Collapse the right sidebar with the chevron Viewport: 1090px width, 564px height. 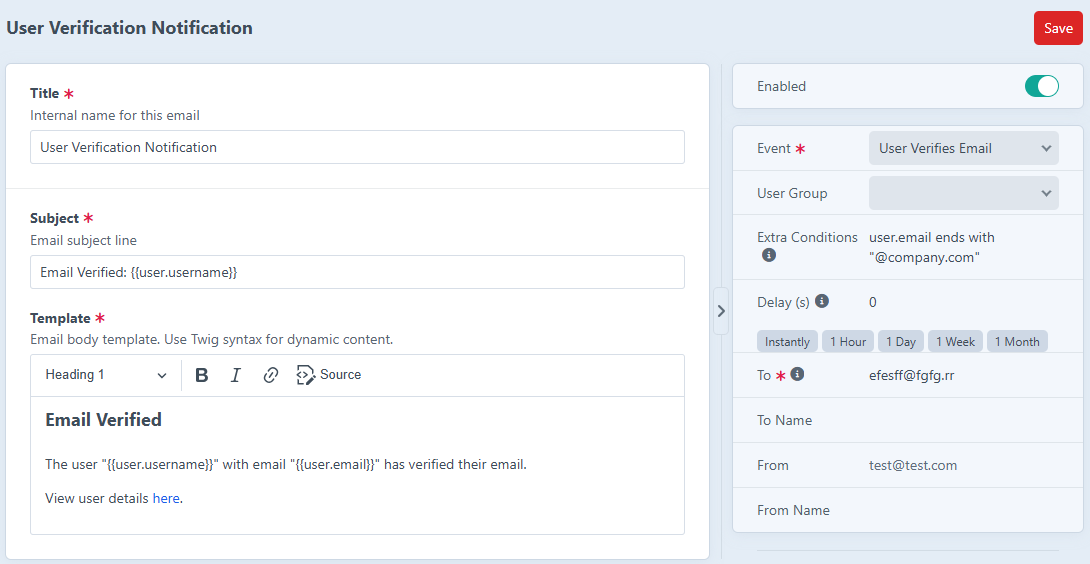(720, 311)
